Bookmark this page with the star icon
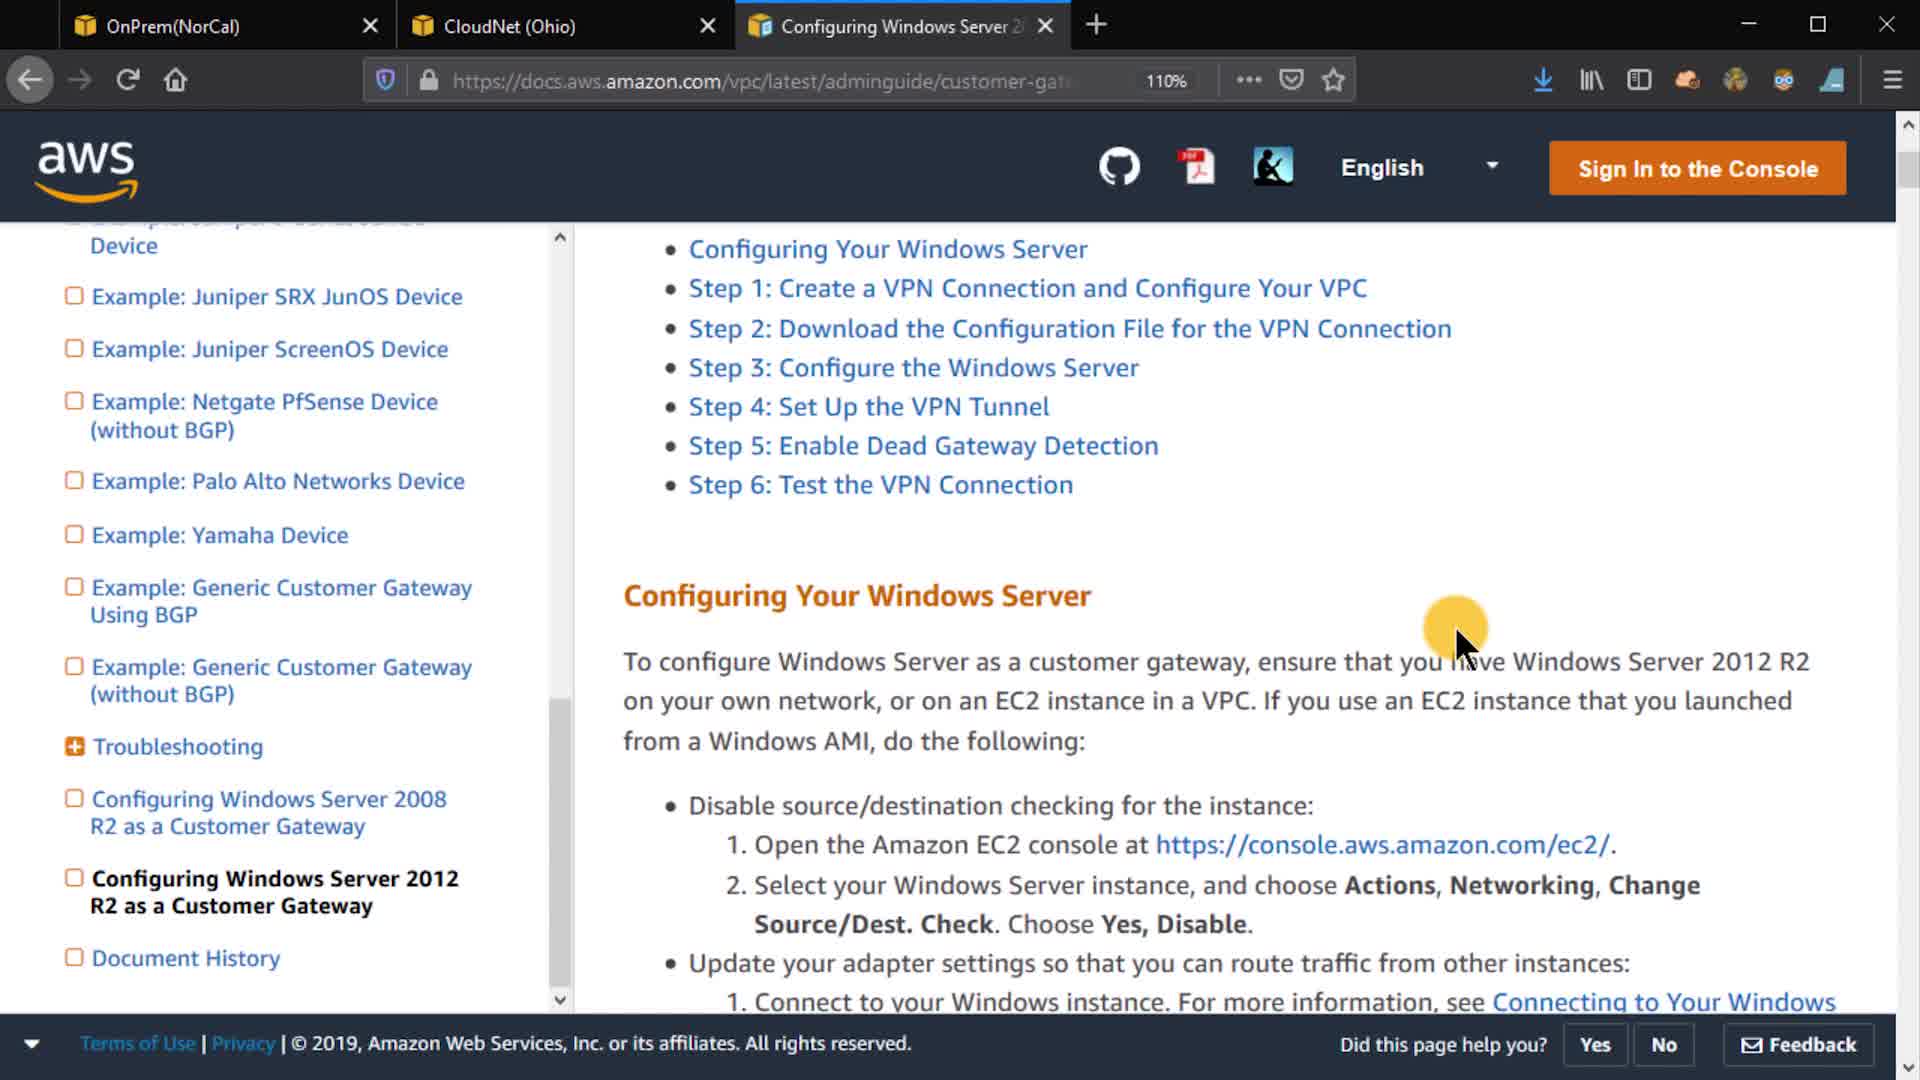1920x1080 pixels. point(1333,80)
